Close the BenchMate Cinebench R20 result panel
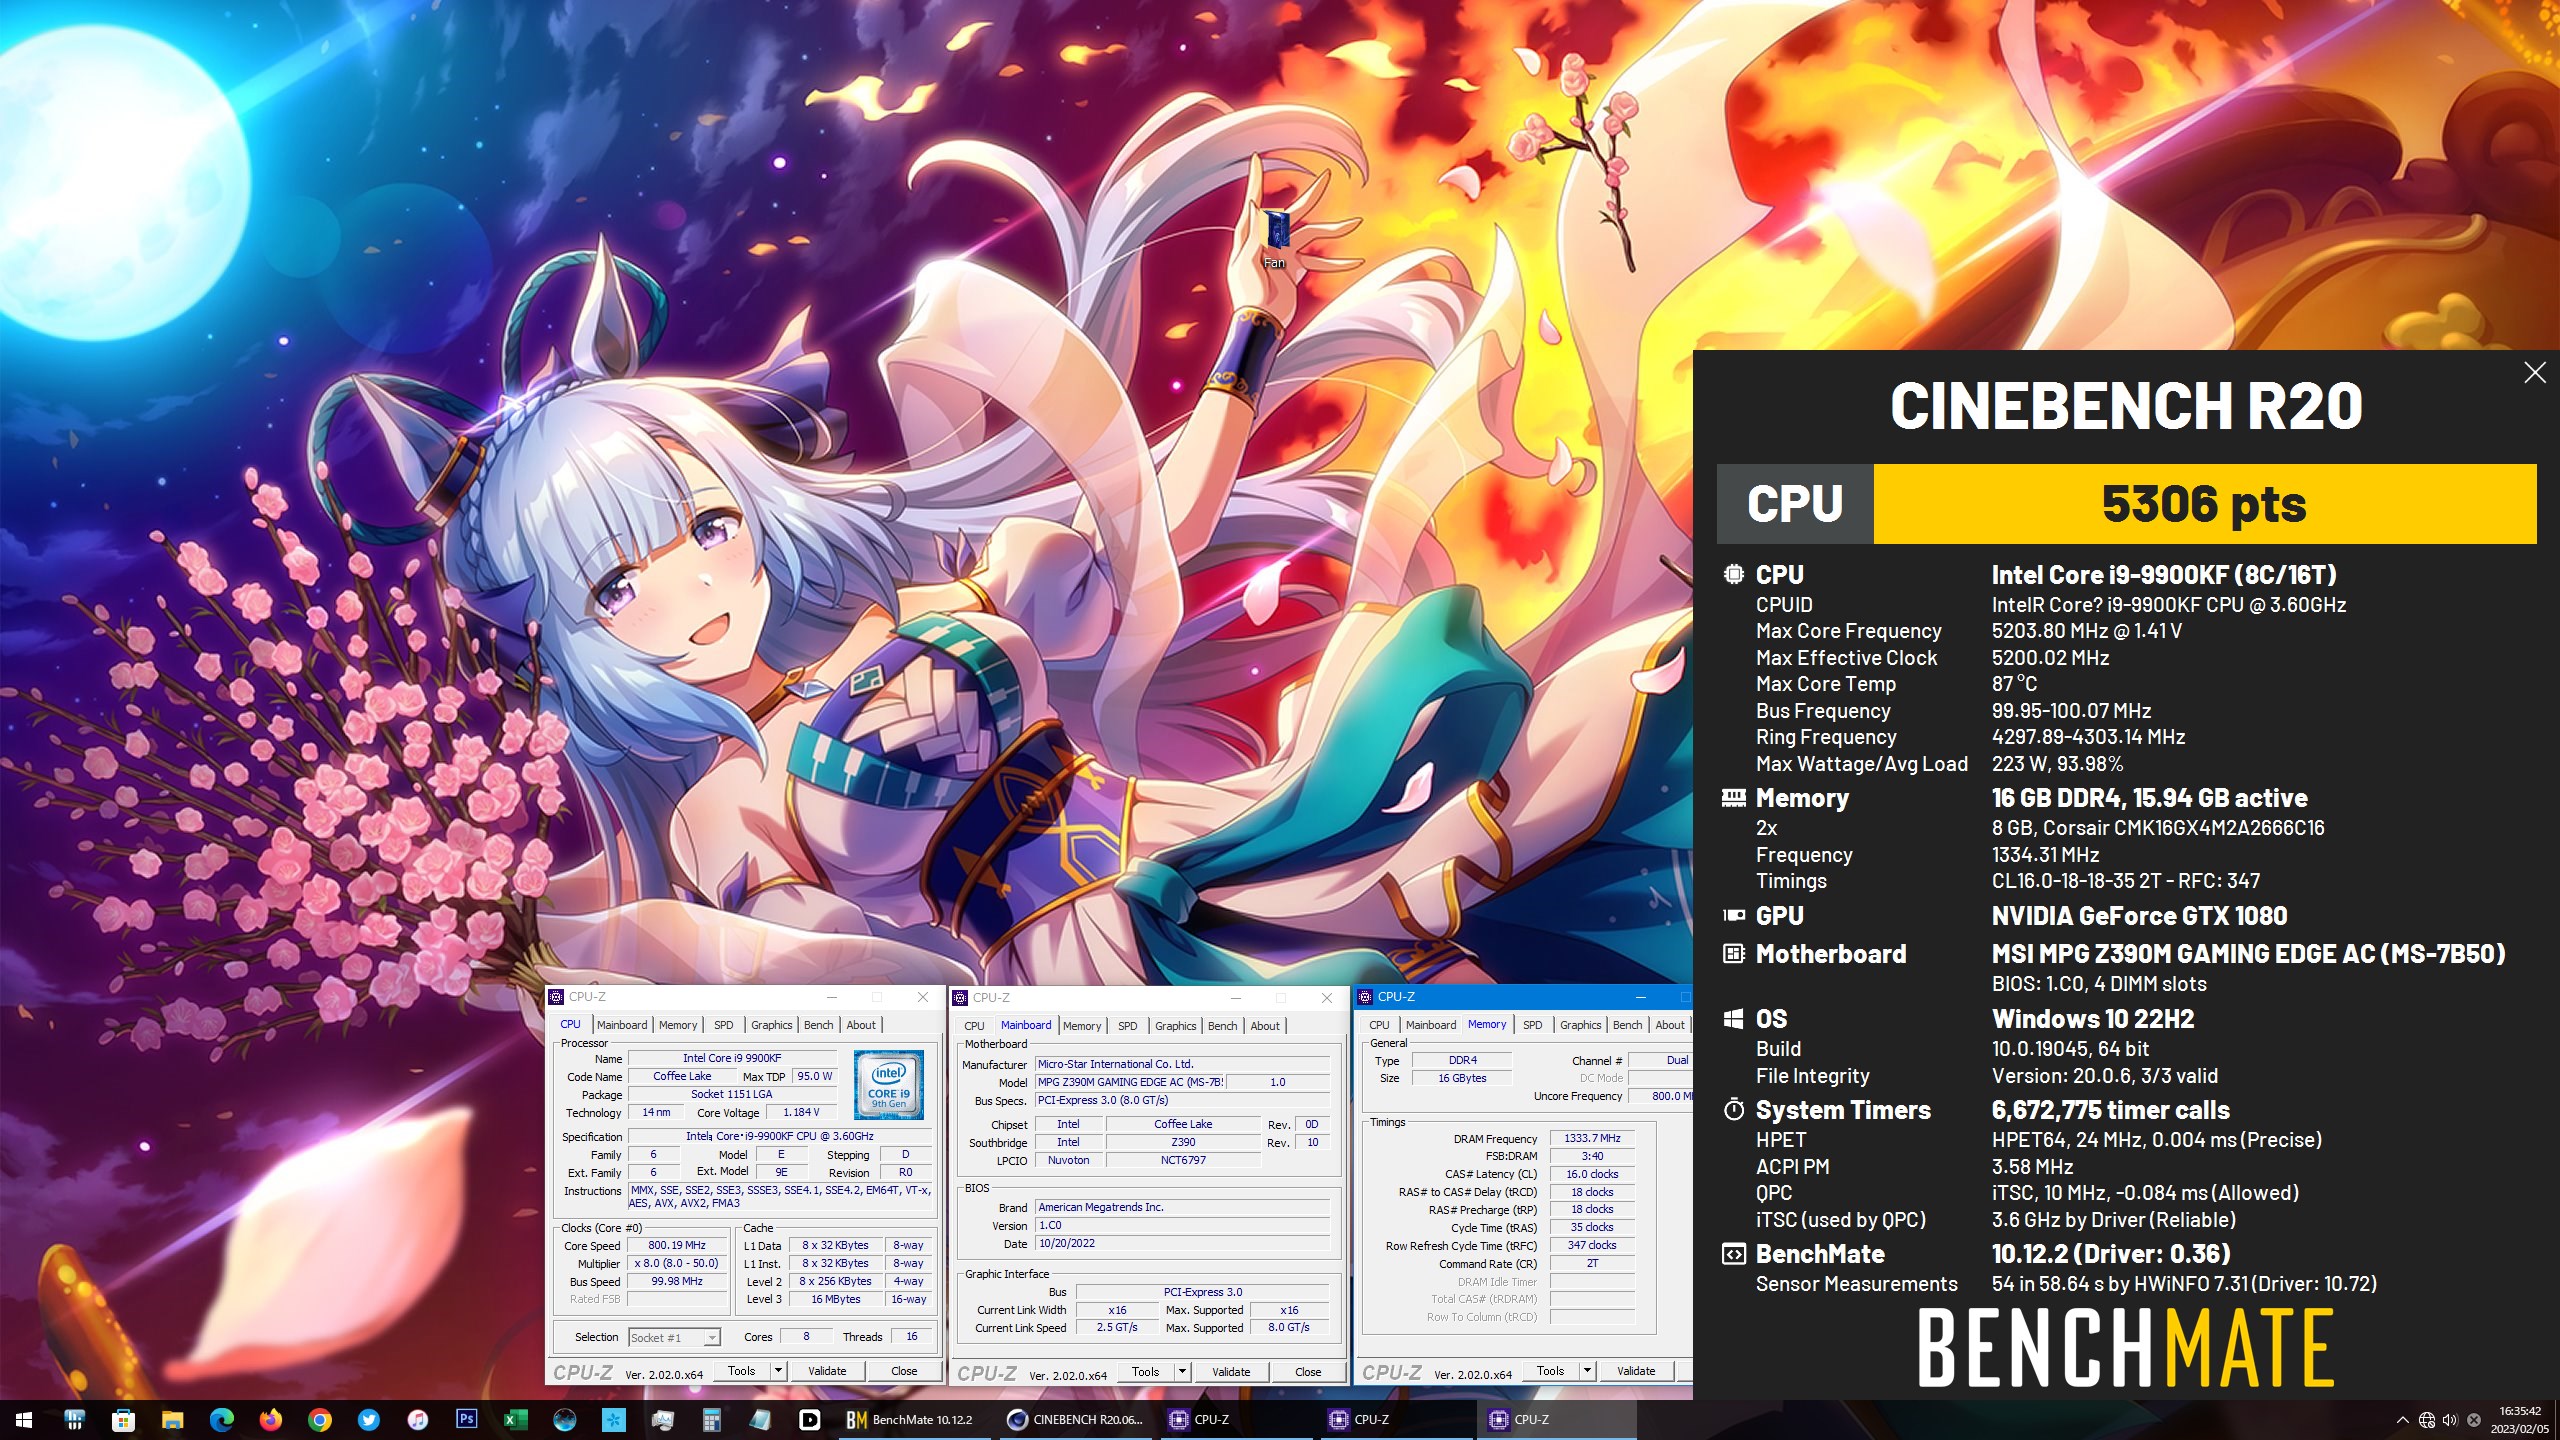Screen dimensions: 2560x1440 [2534, 373]
